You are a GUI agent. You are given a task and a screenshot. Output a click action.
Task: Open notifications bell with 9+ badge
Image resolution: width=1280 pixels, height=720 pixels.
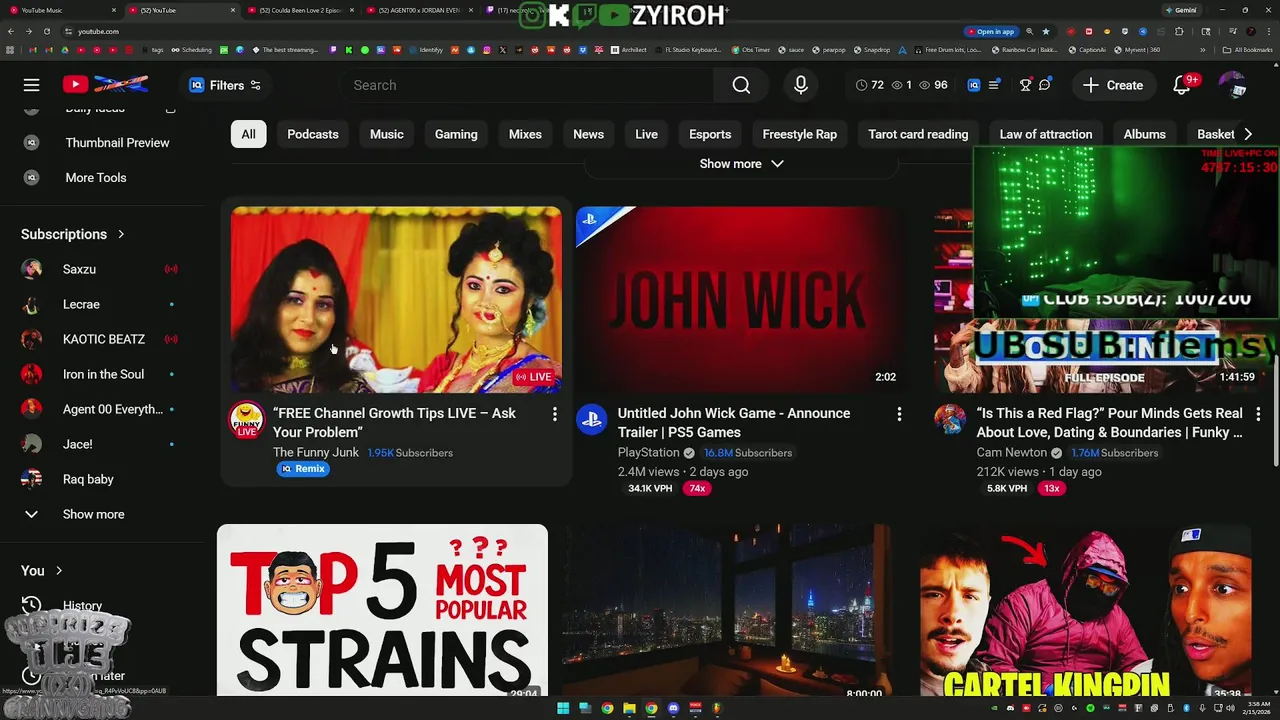pyautogui.click(x=1182, y=85)
